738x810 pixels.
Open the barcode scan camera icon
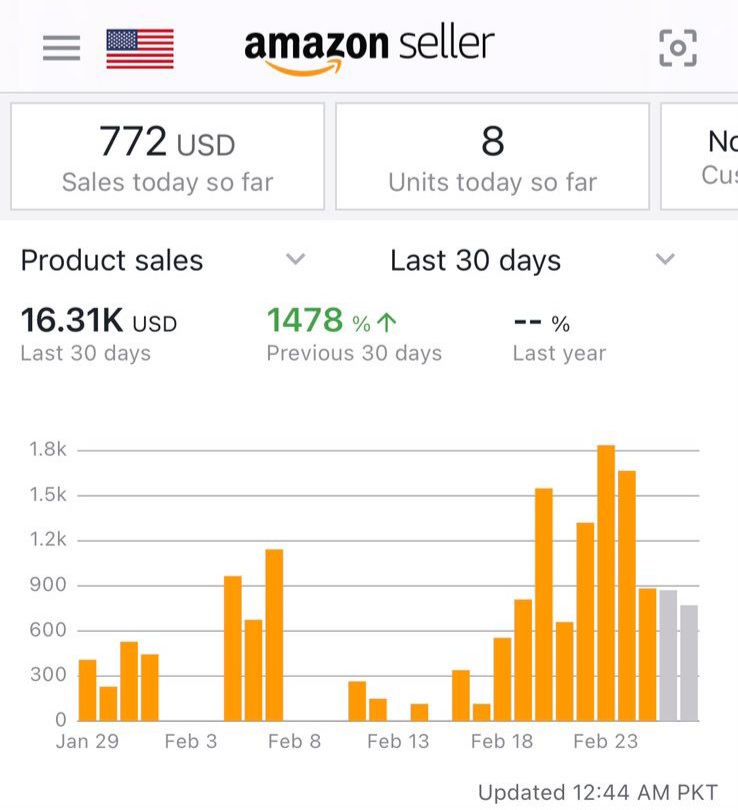click(x=677, y=48)
